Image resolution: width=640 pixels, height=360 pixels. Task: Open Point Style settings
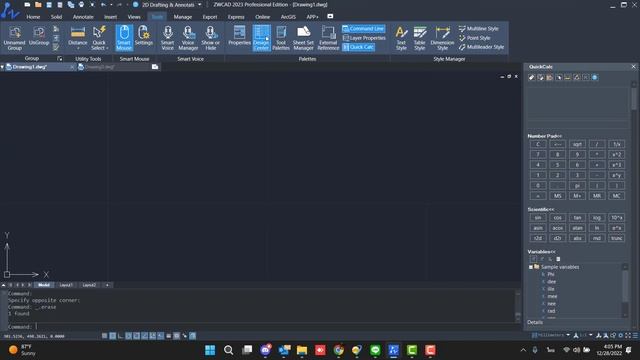pos(474,38)
